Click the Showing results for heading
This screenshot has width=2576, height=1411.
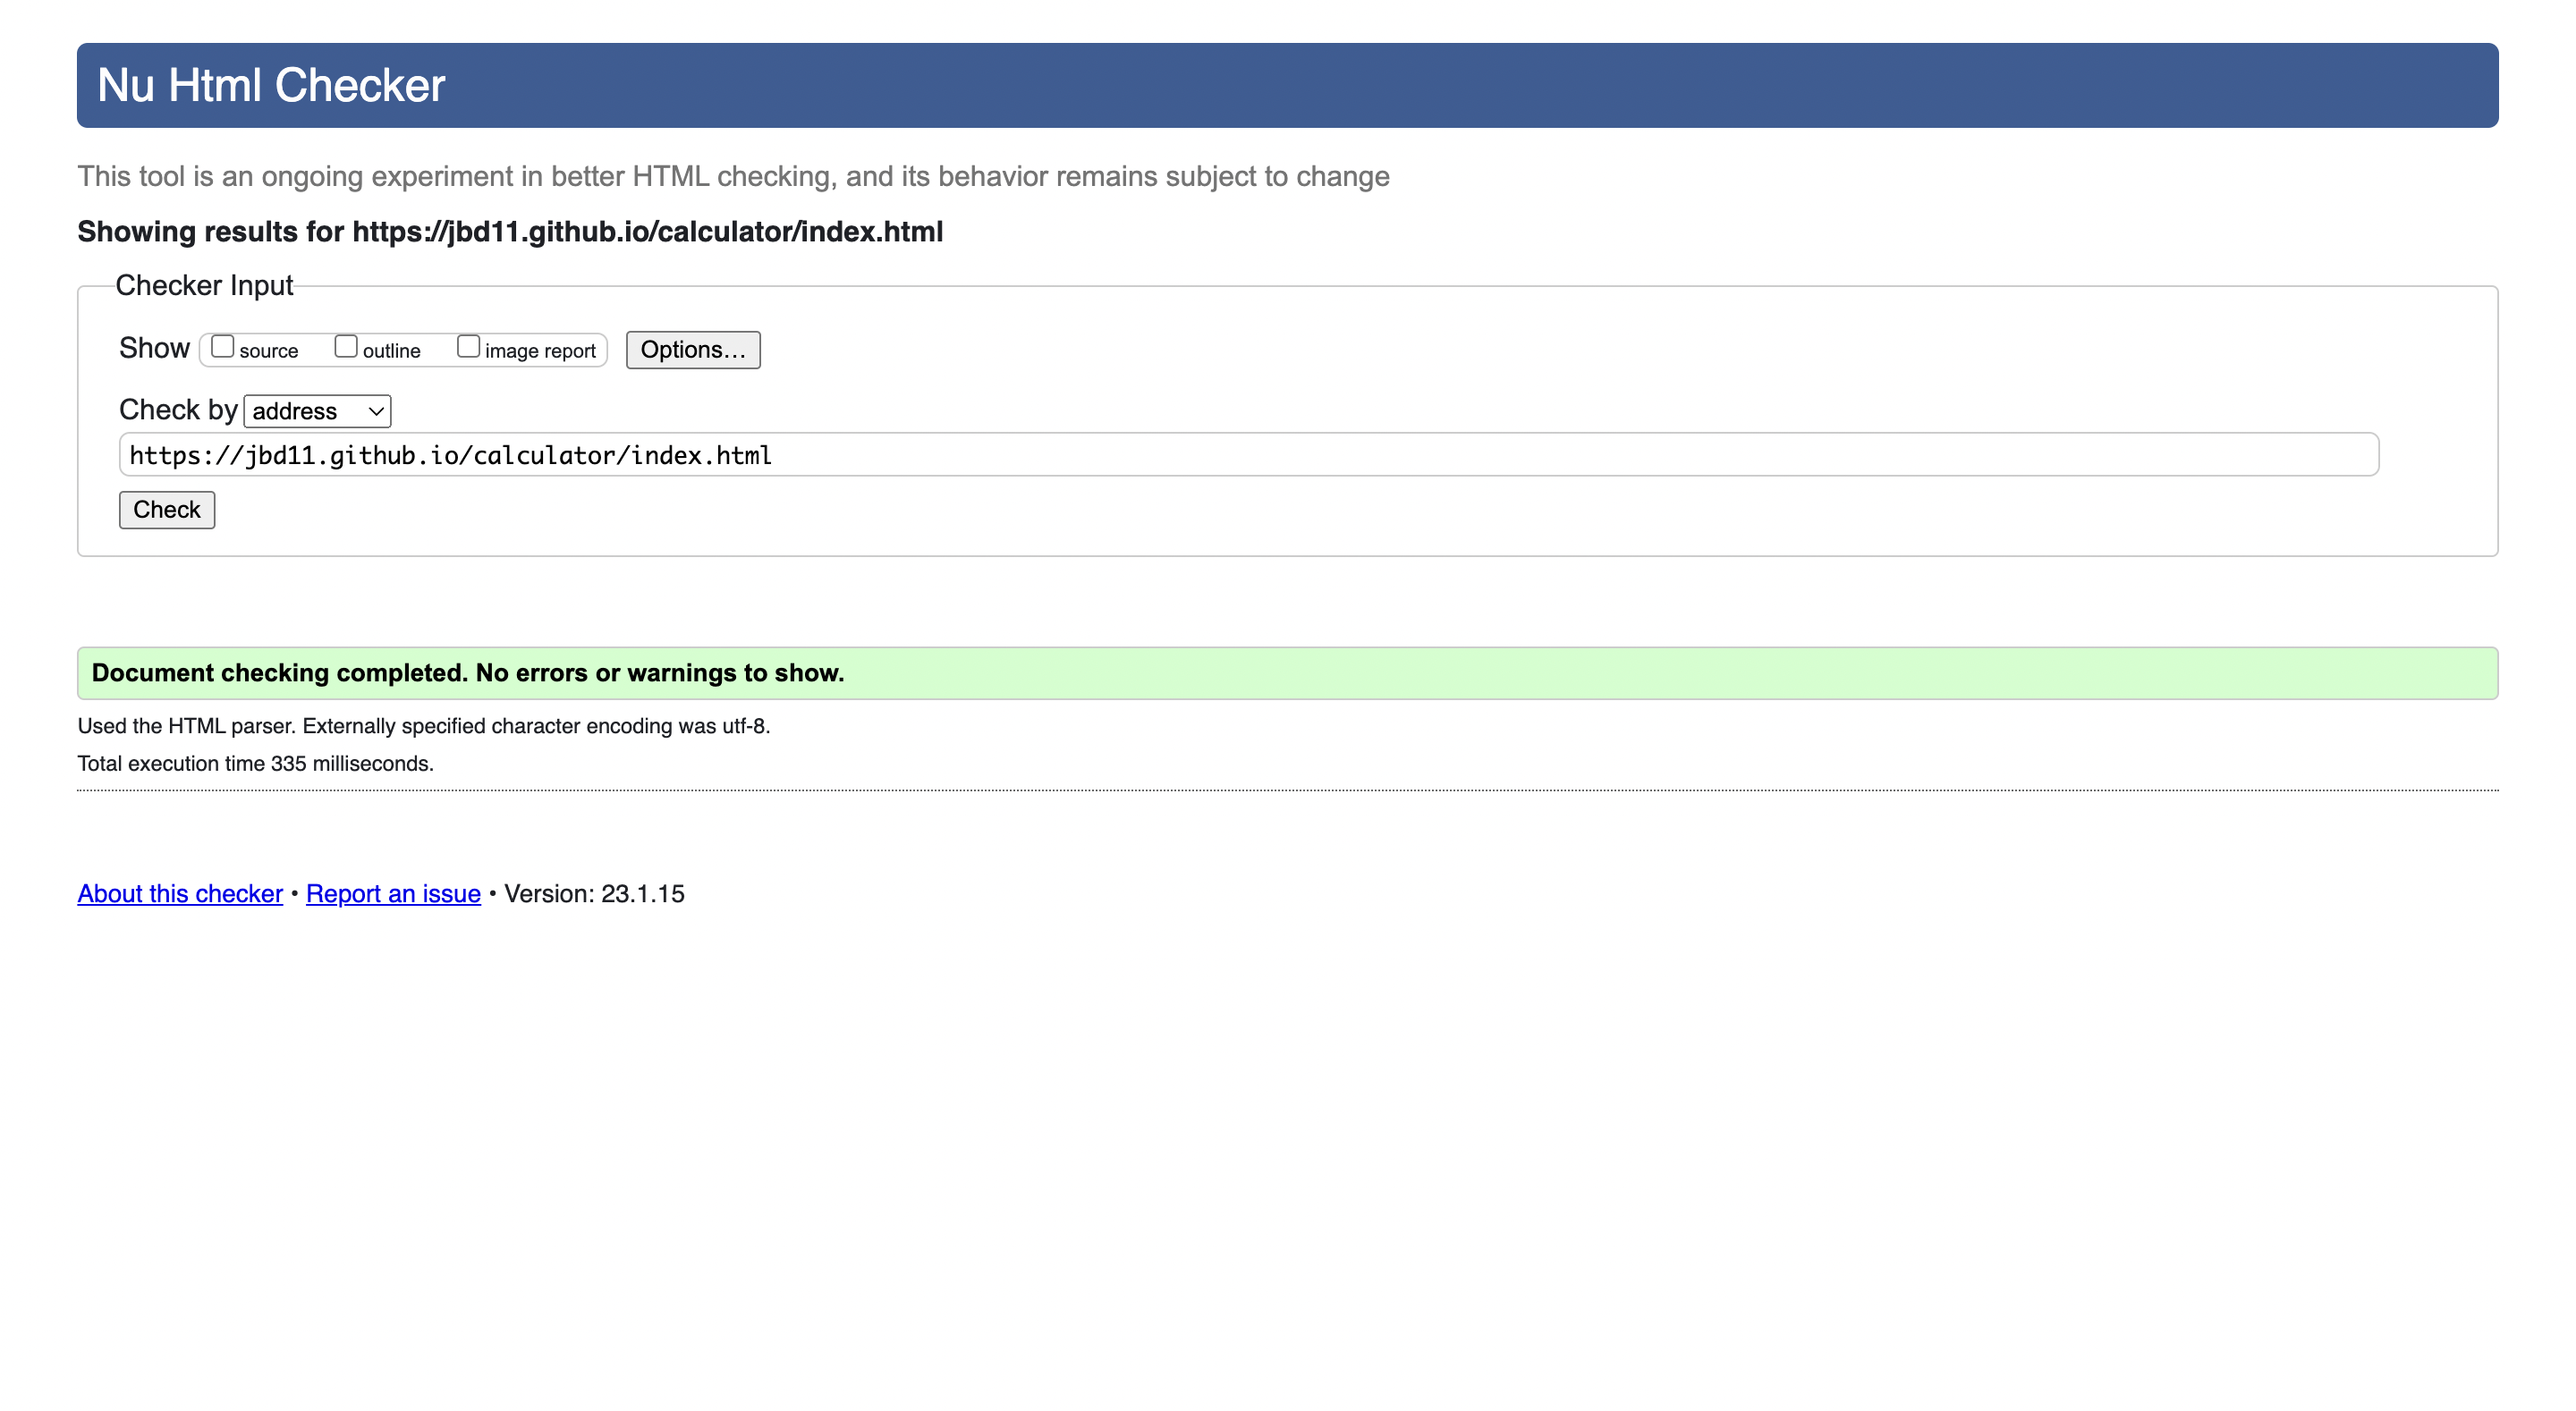tap(510, 231)
